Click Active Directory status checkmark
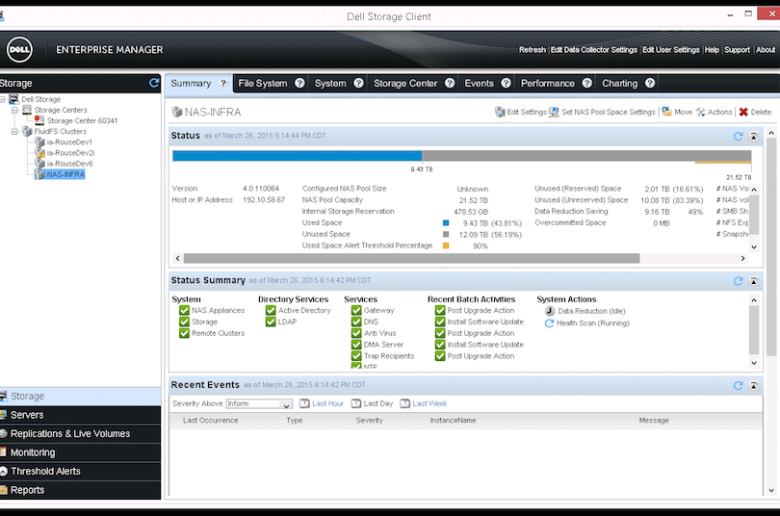This screenshot has height=516, width=780. tap(271, 310)
